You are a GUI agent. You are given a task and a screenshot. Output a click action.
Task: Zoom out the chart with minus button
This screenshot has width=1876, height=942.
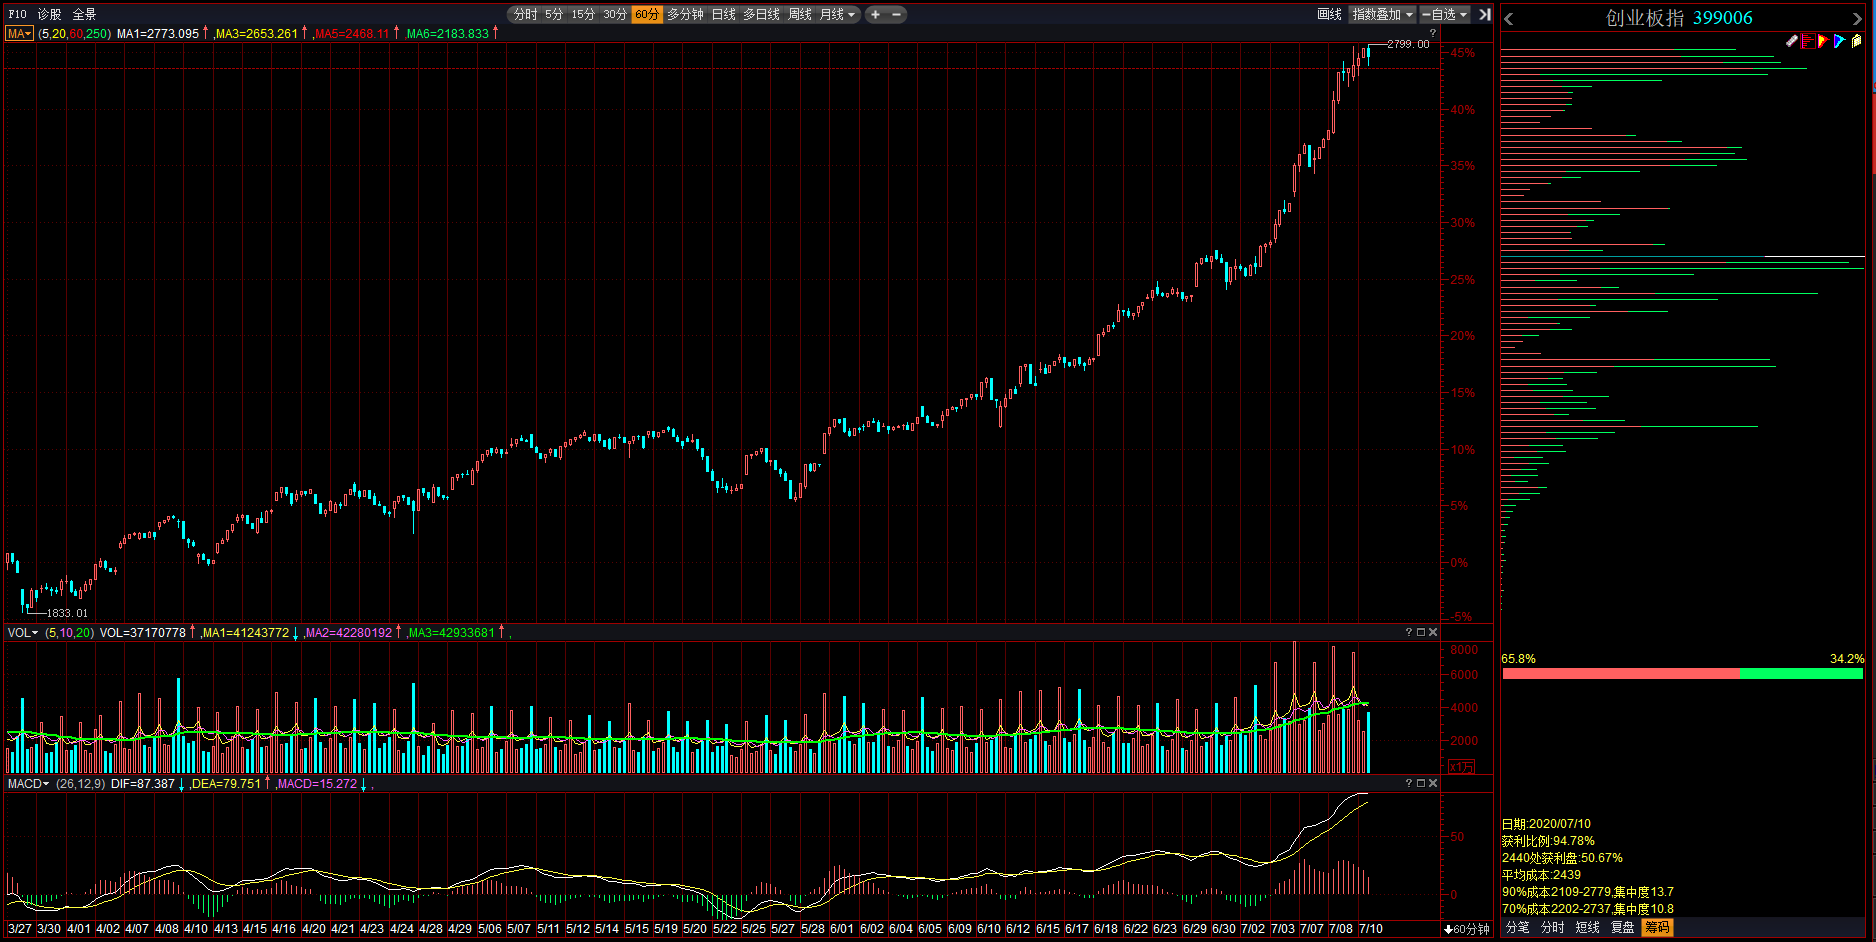(896, 15)
